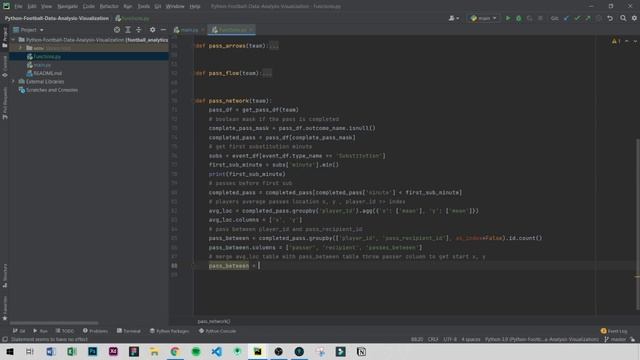640x360 pixels.
Task: Open IDE settings gear in top-right toolbar
Action: point(634,18)
